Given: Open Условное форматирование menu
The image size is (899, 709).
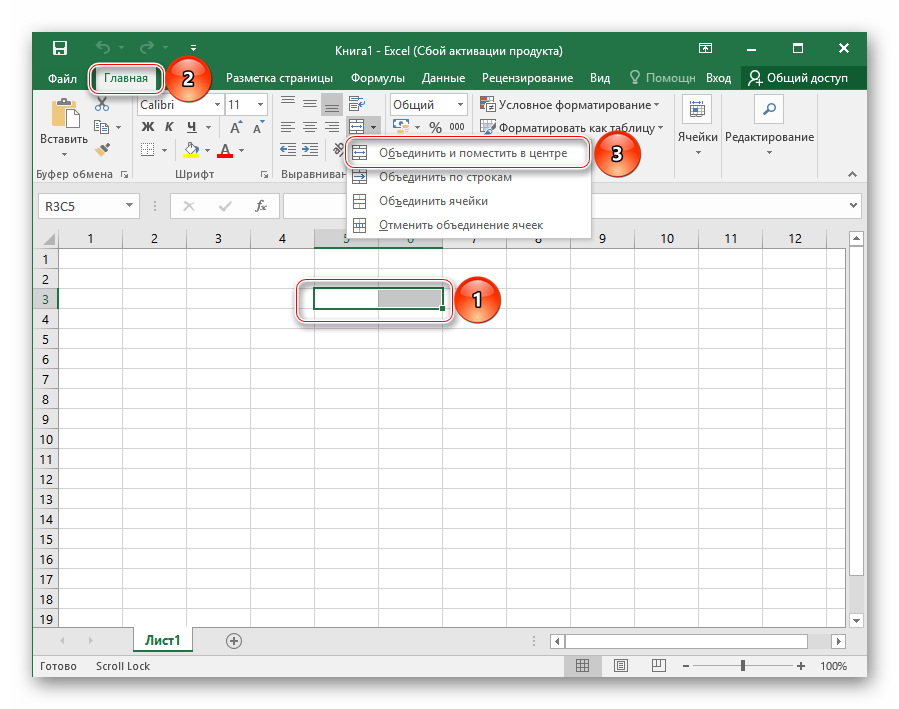Looking at the screenshot, I should pyautogui.click(x=569, y=105).
